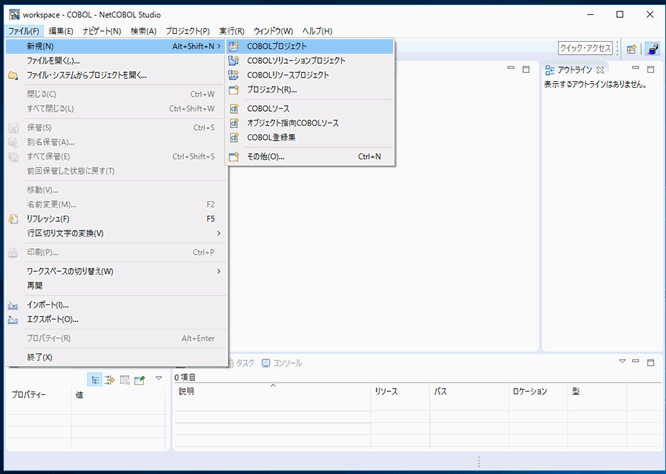Click the COBOLリソースプロジェクト icon

click(234, 75)
